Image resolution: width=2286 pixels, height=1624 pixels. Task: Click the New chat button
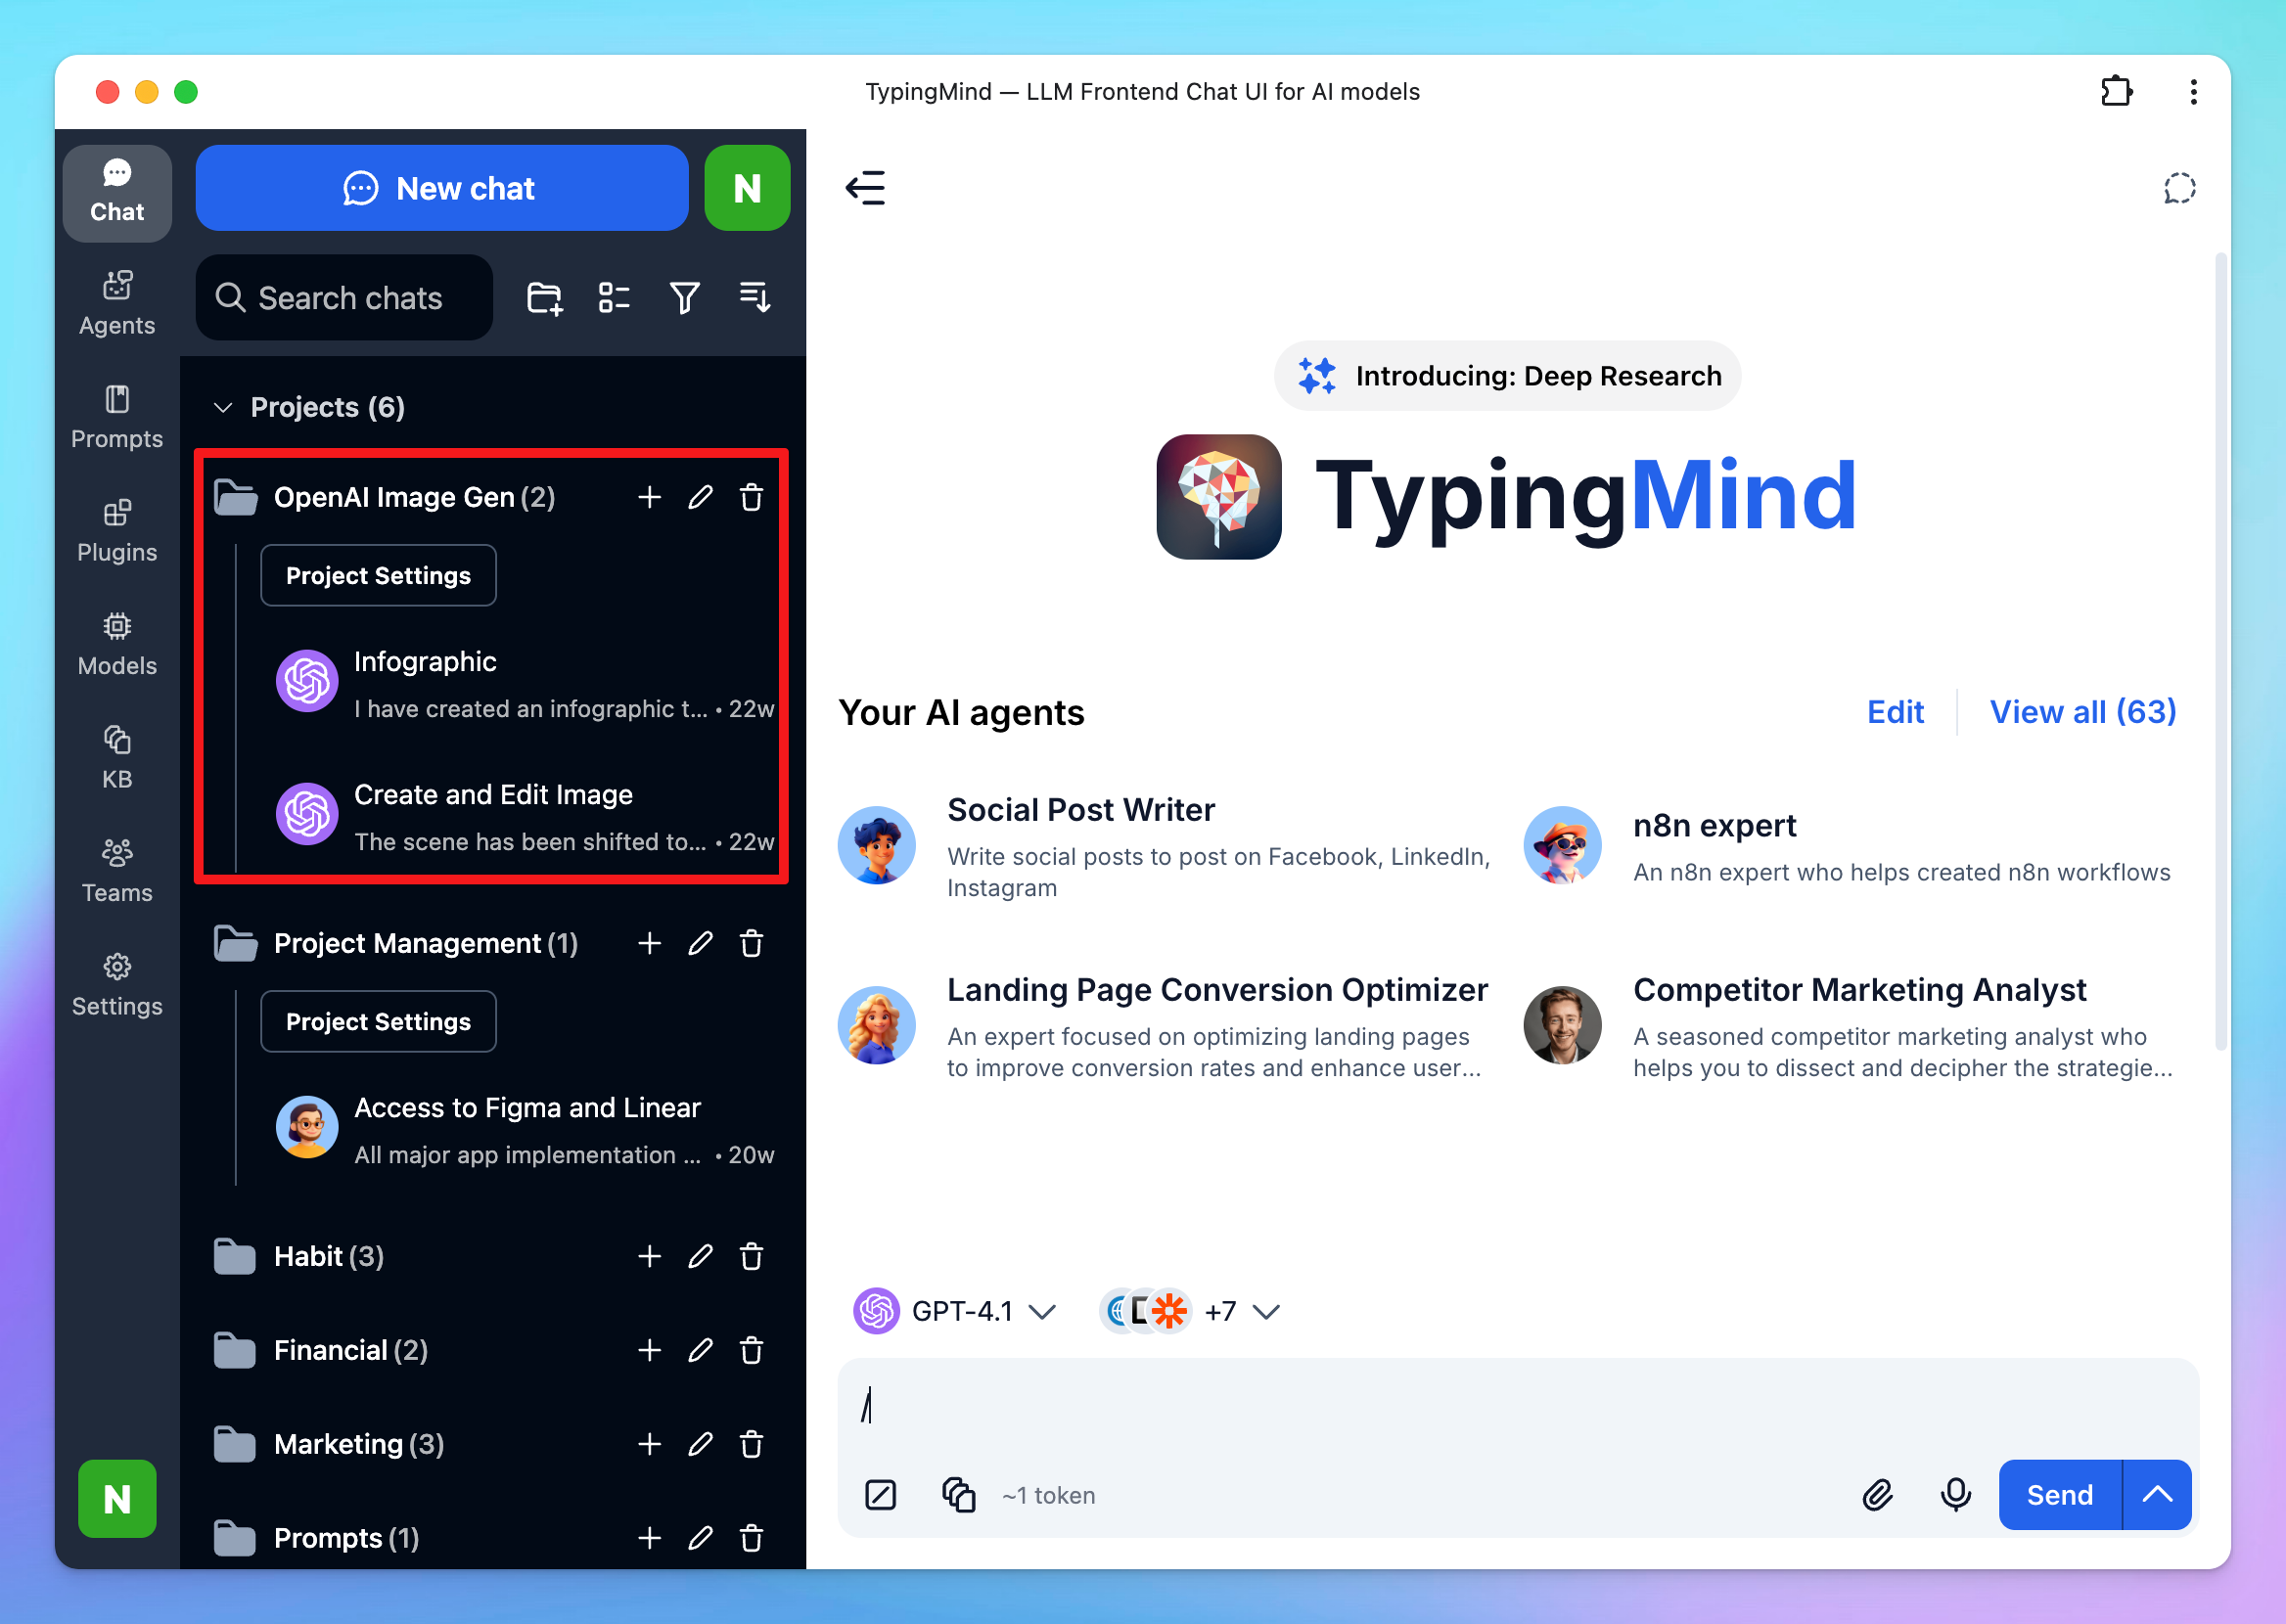441,188
